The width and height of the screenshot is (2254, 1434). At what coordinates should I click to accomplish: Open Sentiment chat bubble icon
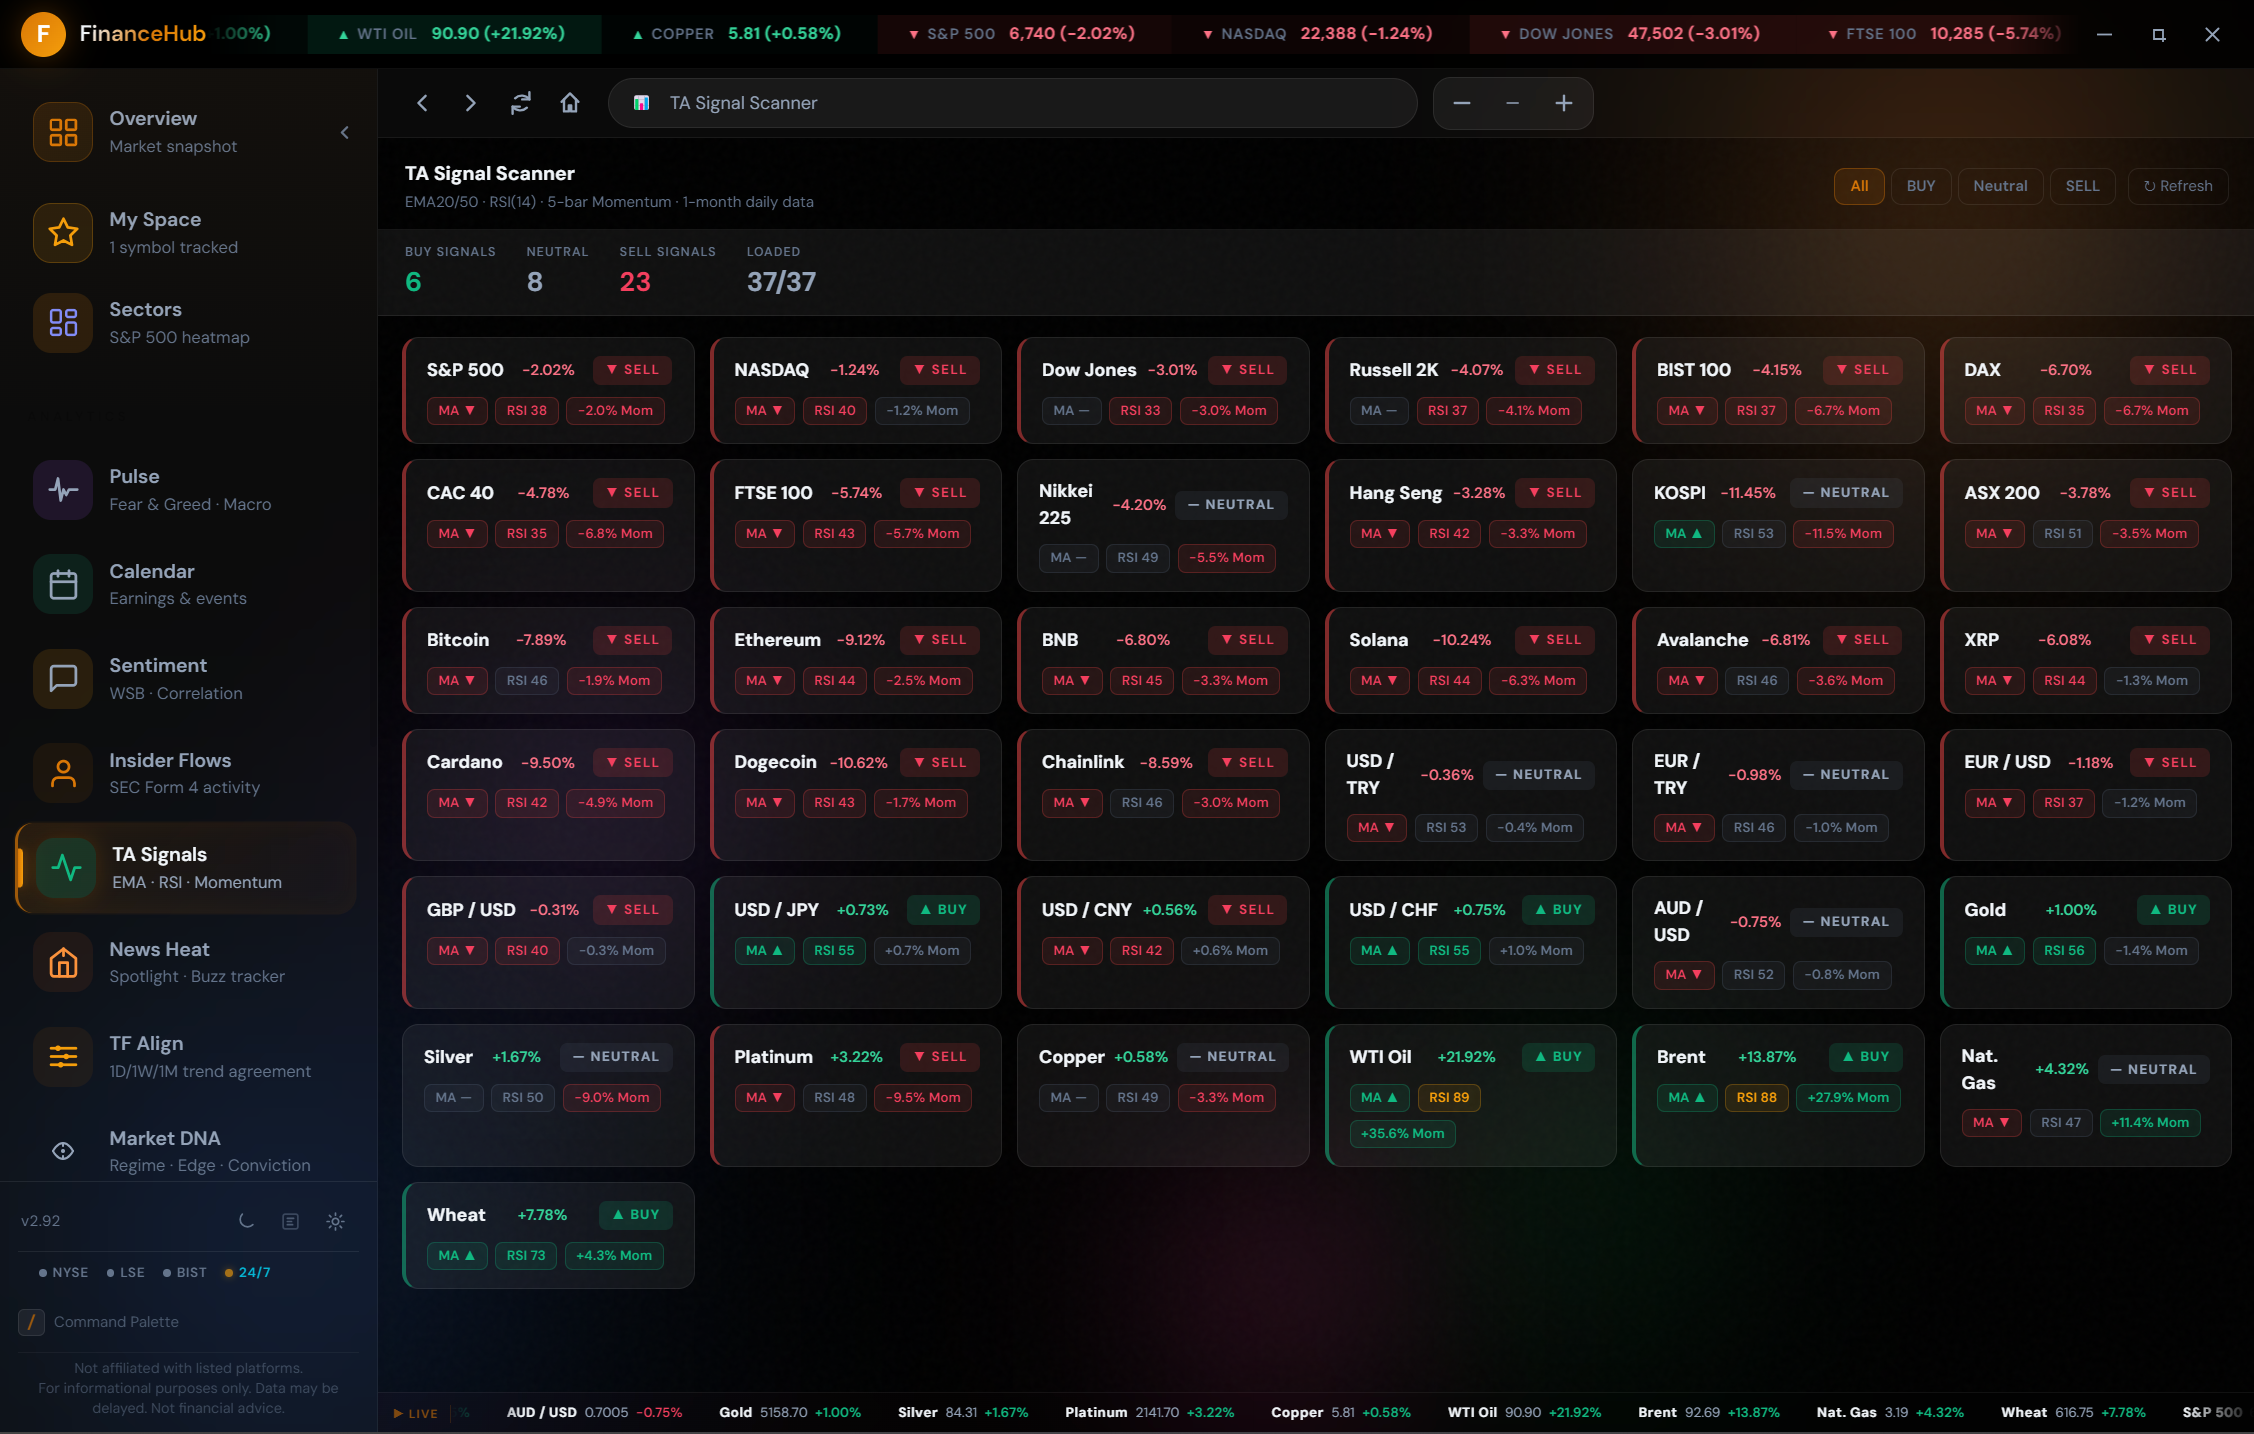63,678
